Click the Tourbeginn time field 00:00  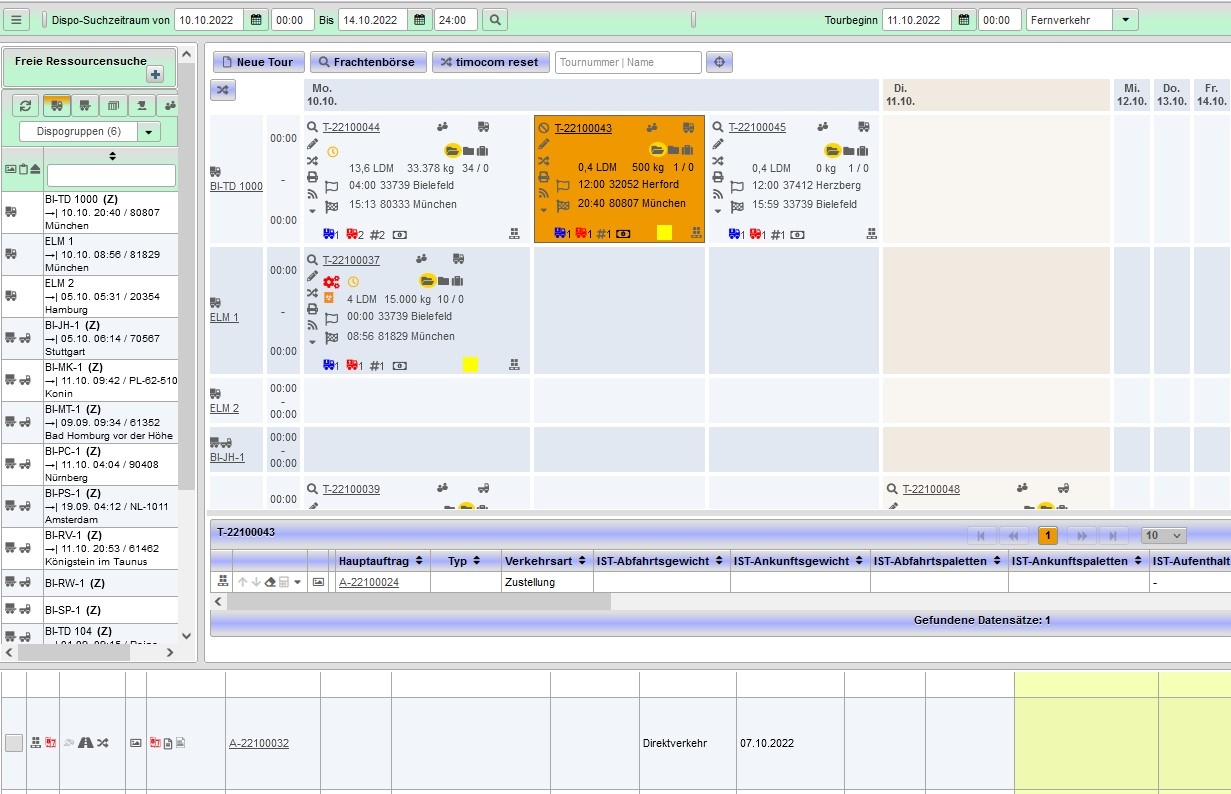pyautogui.click(x=999, y=20)
